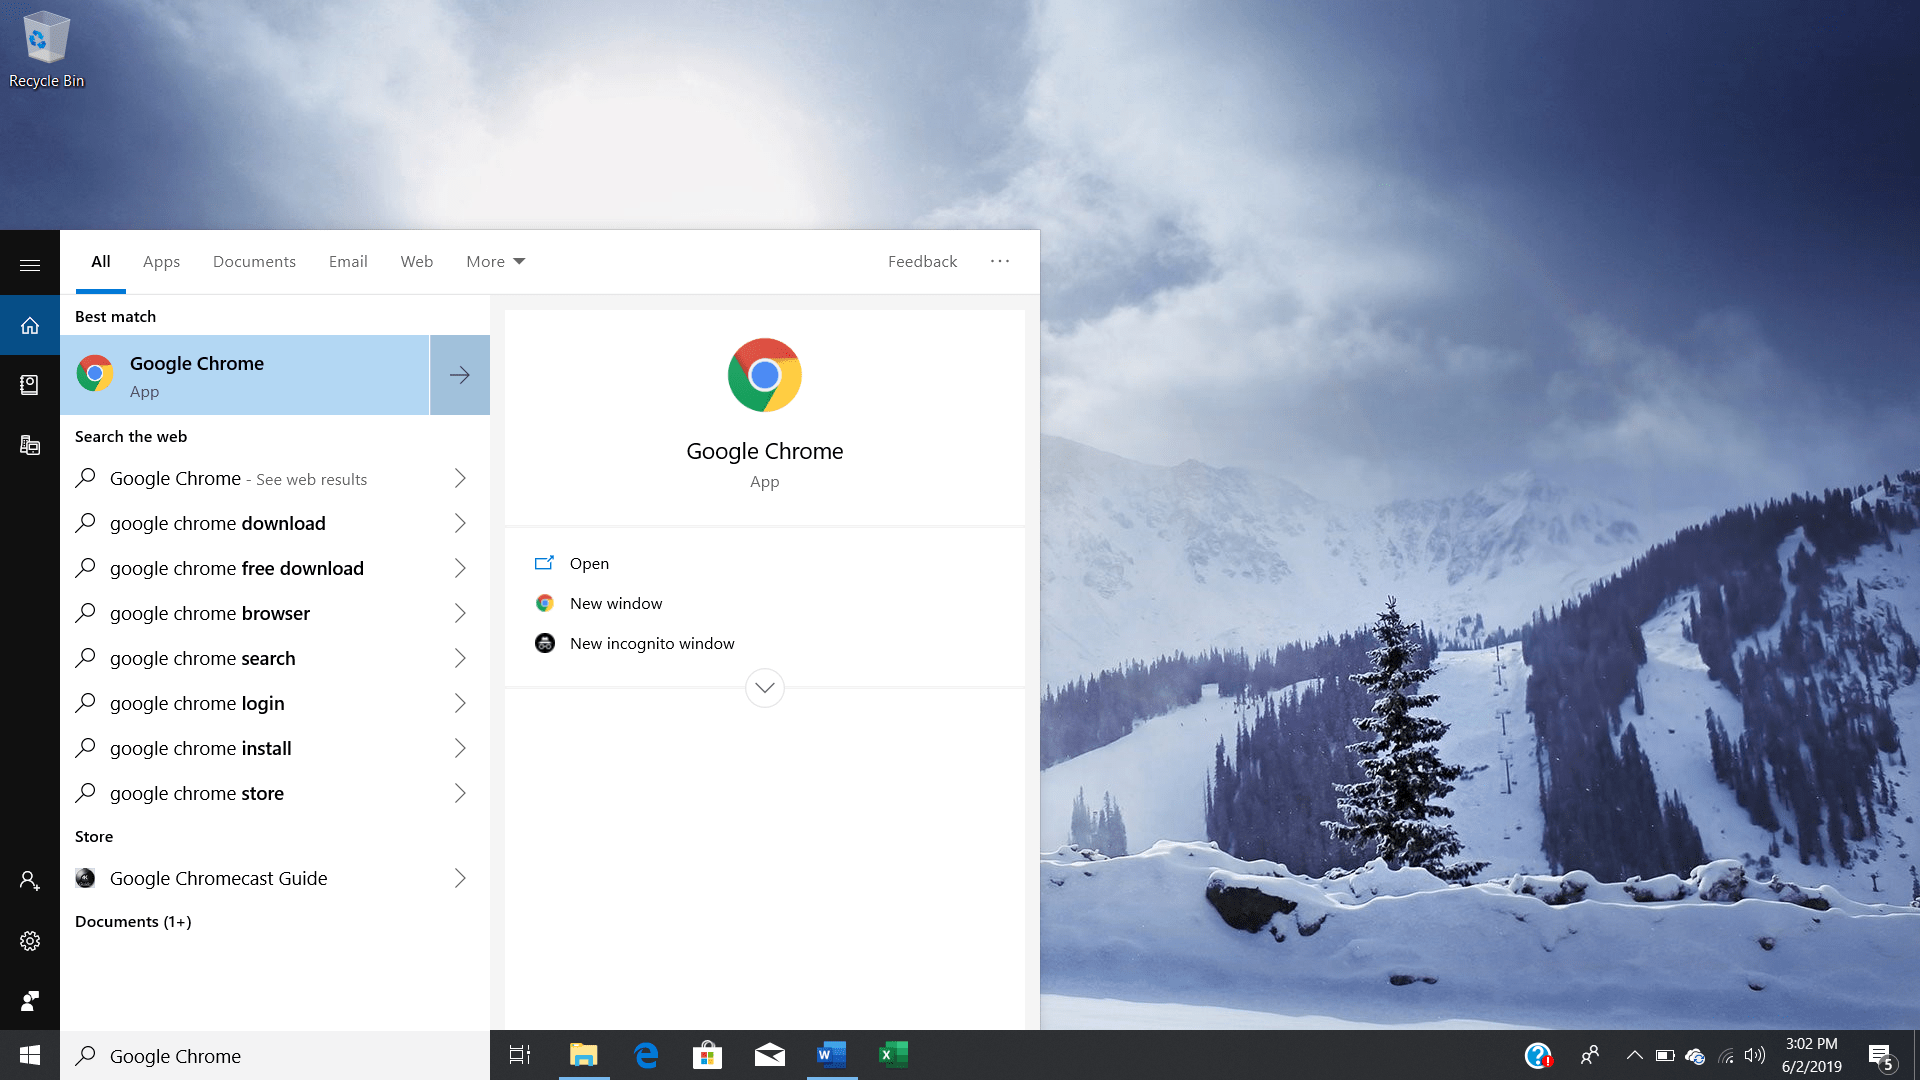Image resolution: width=1920 pixels, height=1080 pixels.
Task: Click the Windows Start button
Action: pos(30,1055)
